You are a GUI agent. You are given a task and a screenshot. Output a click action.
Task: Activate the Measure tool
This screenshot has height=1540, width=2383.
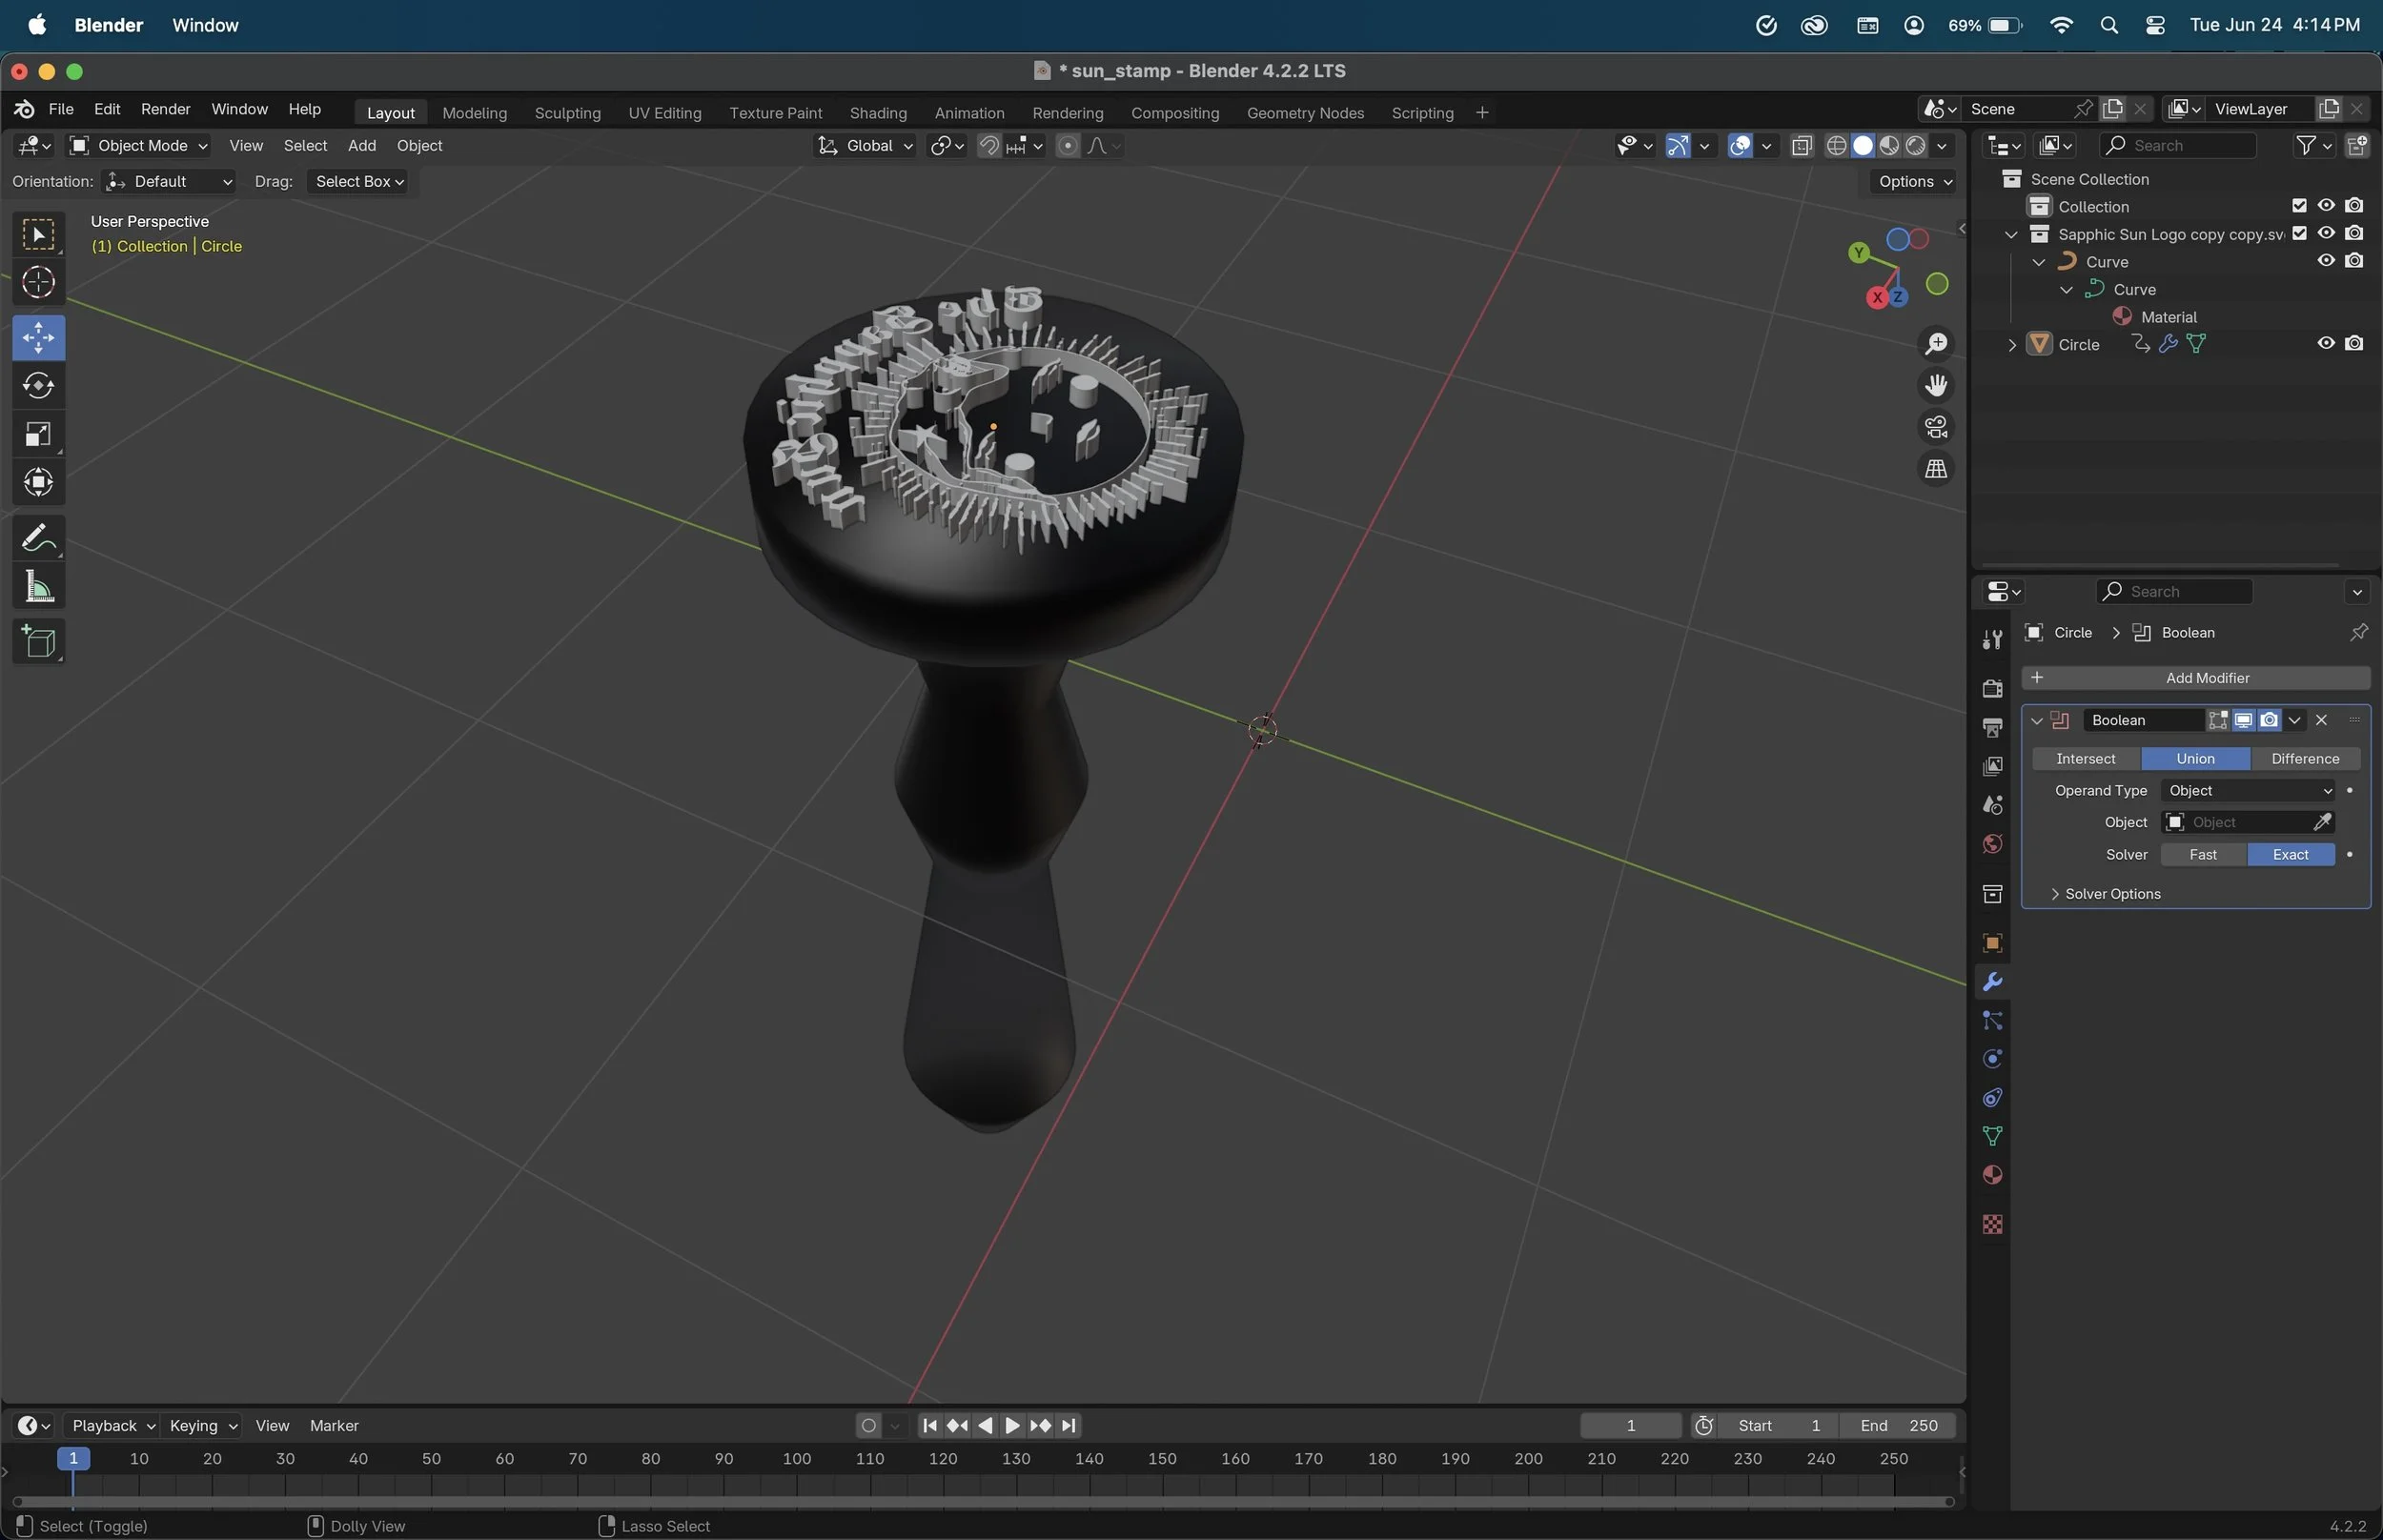(38, 587)
